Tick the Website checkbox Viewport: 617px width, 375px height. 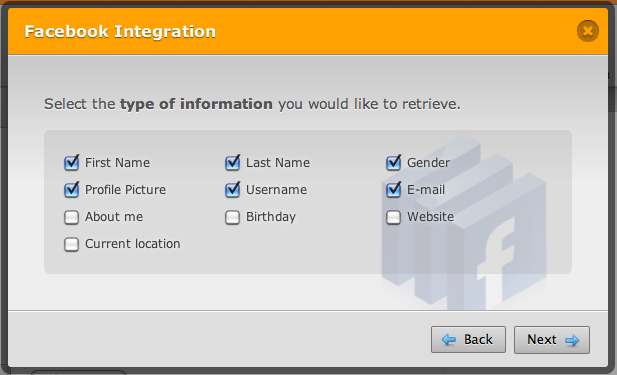pyautogui.click(x=393, y=217)
